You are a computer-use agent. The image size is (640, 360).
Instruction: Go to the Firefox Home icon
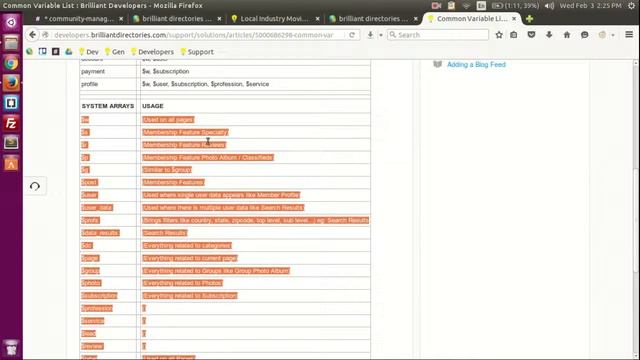[x=567, y=35]
